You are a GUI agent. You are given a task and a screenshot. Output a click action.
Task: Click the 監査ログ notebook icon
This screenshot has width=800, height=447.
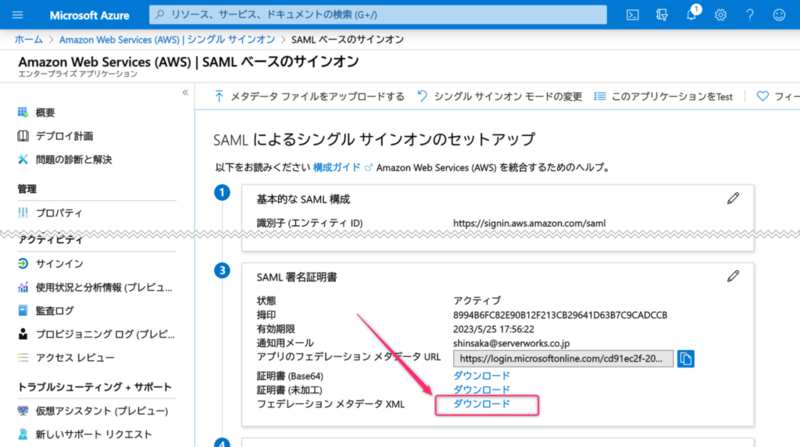click(23, 310)
